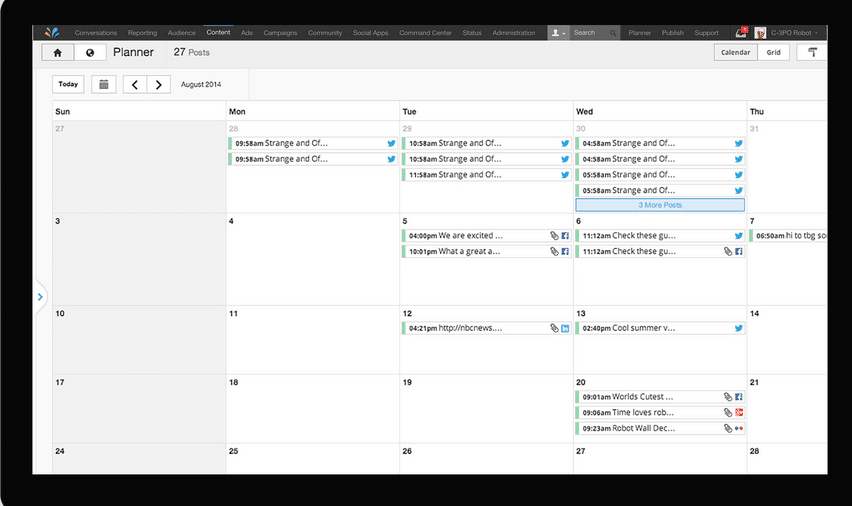Go to the next month arrow
This screenshot has height=506, width=852.
click(158, 85)
